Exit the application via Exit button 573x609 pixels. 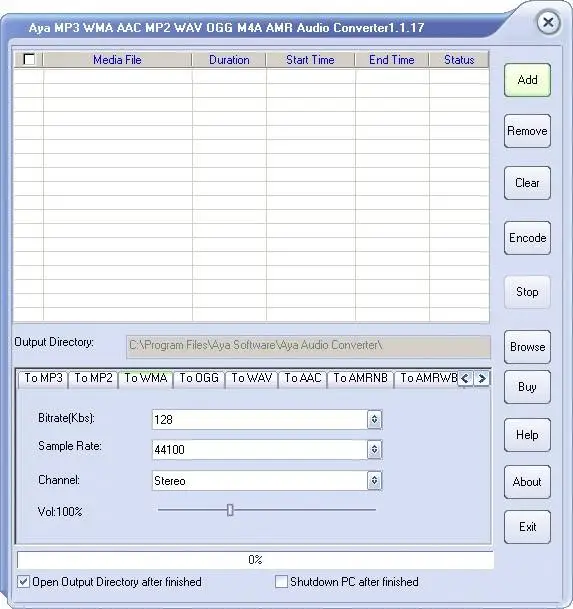tap(527, 527)
